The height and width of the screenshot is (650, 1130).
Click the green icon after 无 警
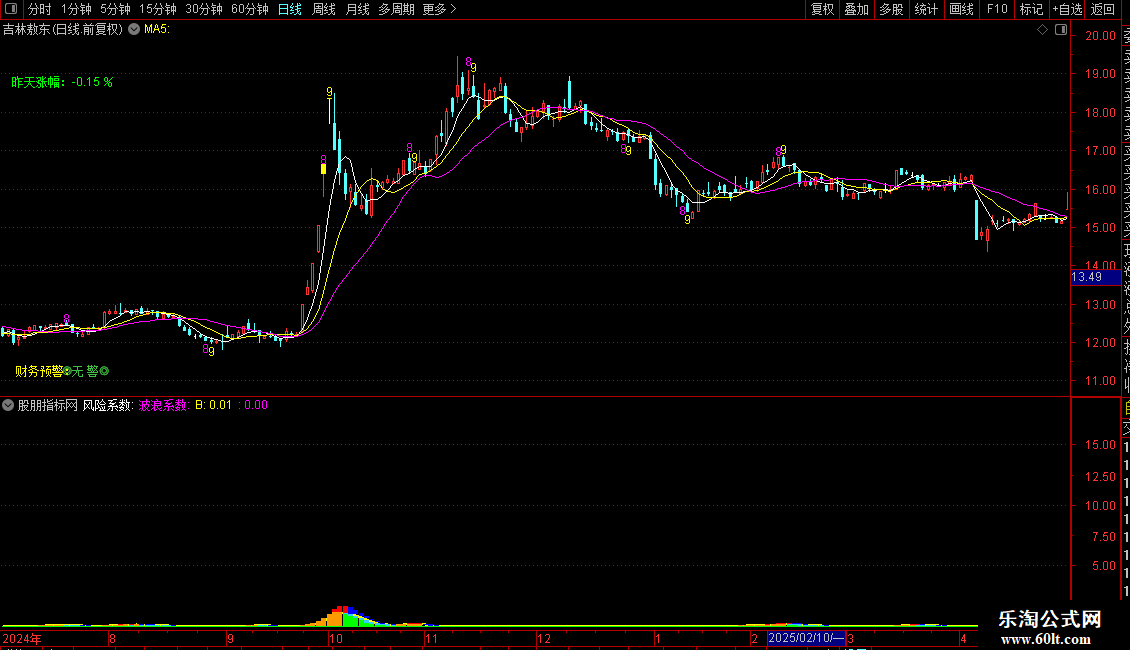104,371
